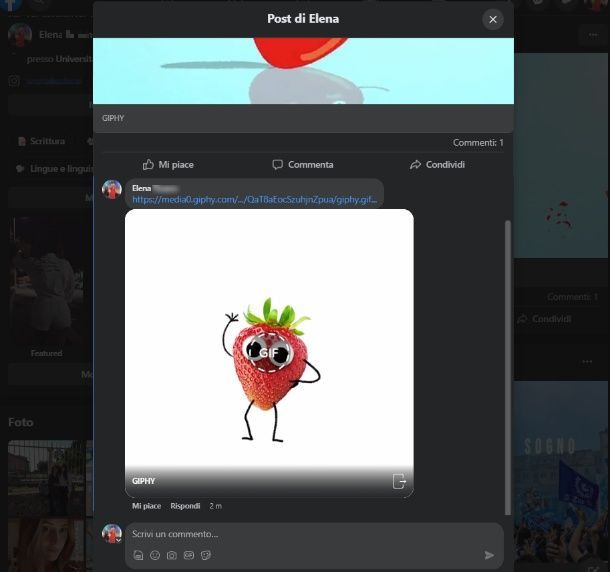Viewport: 610px width, 572px height.
Task: Click the GIPHY source label under post image
Action: [x=113, y=118]
